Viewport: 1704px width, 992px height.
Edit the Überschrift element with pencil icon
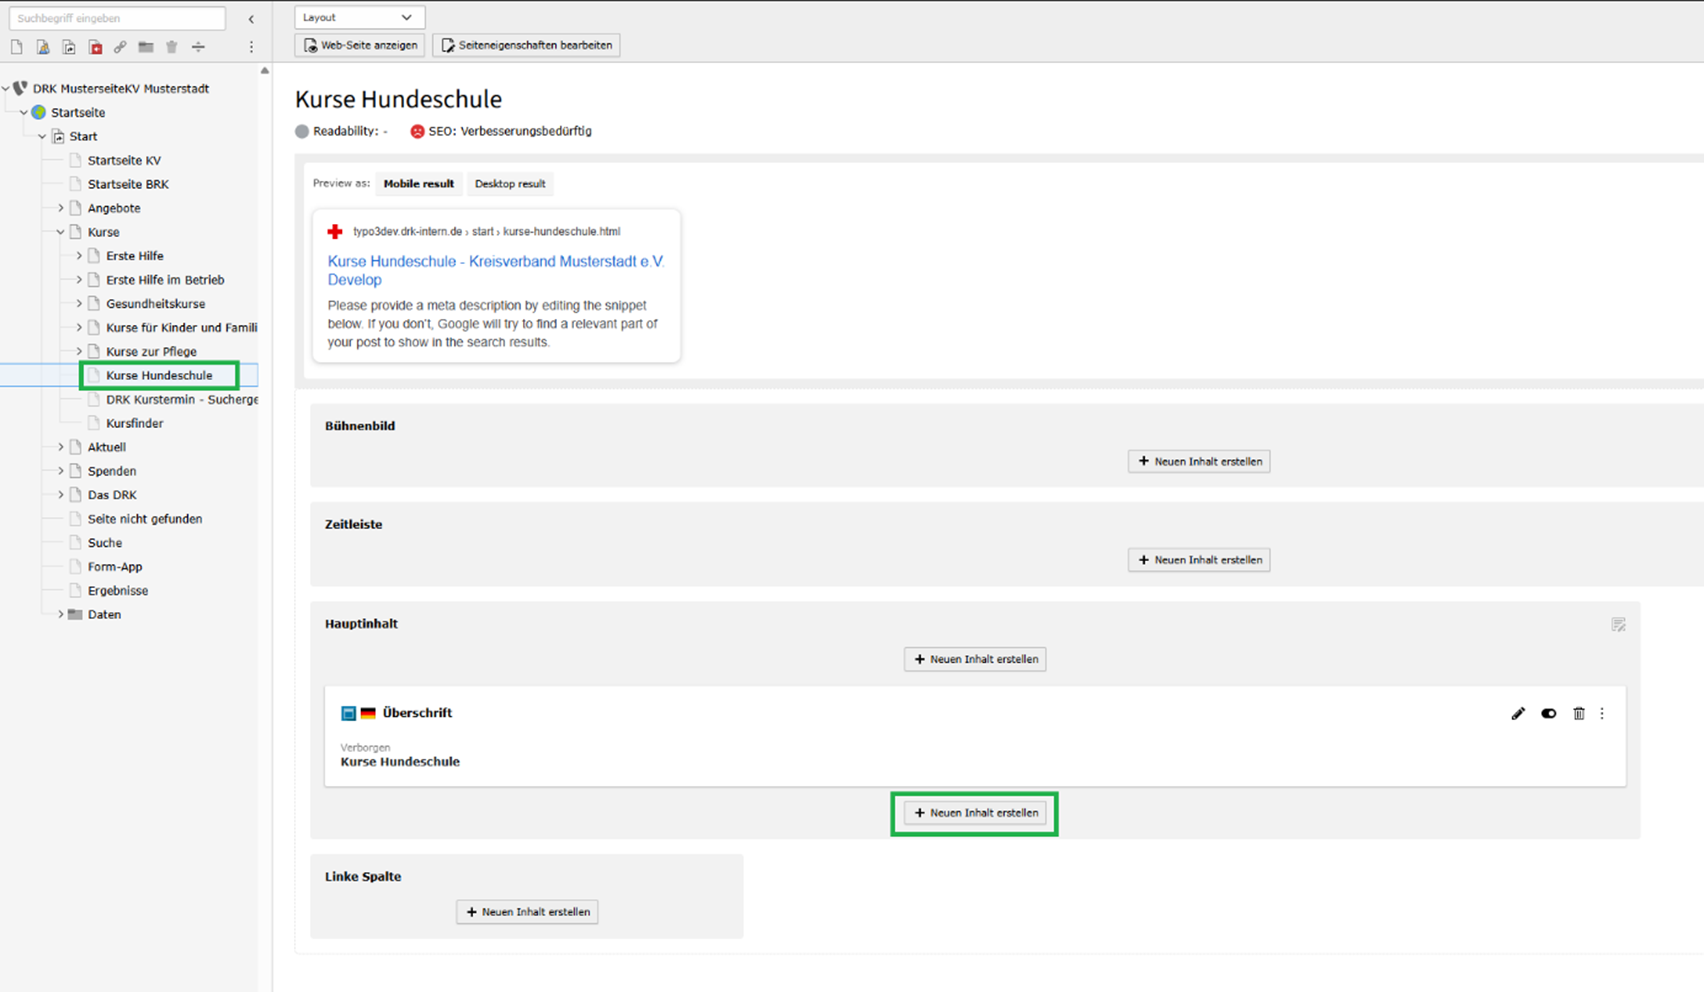[1518, 714]
